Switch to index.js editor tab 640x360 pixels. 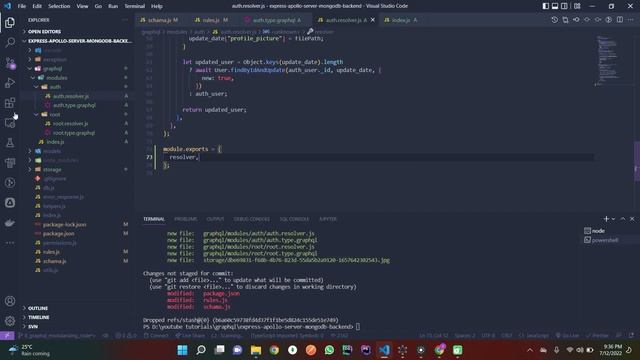point(400,20)
